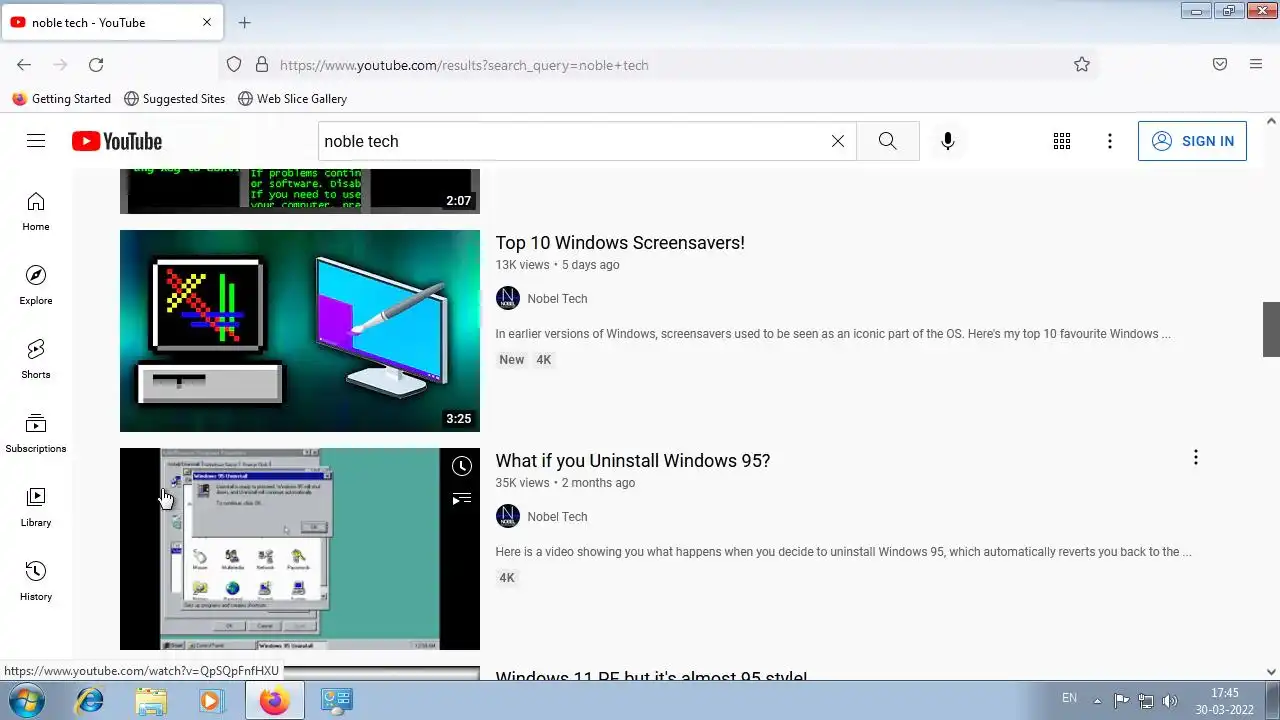Click scrollbar down arrow
The width and height of the screenshot is (1280, 720).
click(x=1271, y=673)
